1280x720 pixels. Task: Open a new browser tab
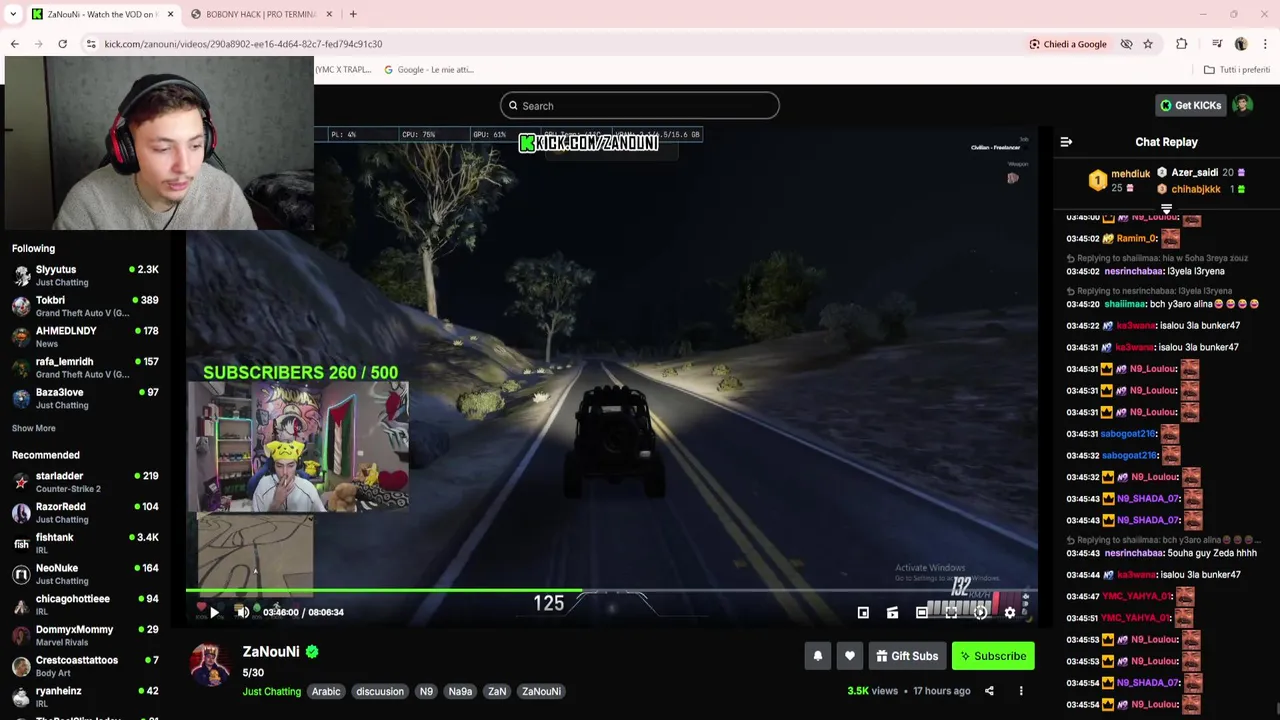[x=353, y=14]
